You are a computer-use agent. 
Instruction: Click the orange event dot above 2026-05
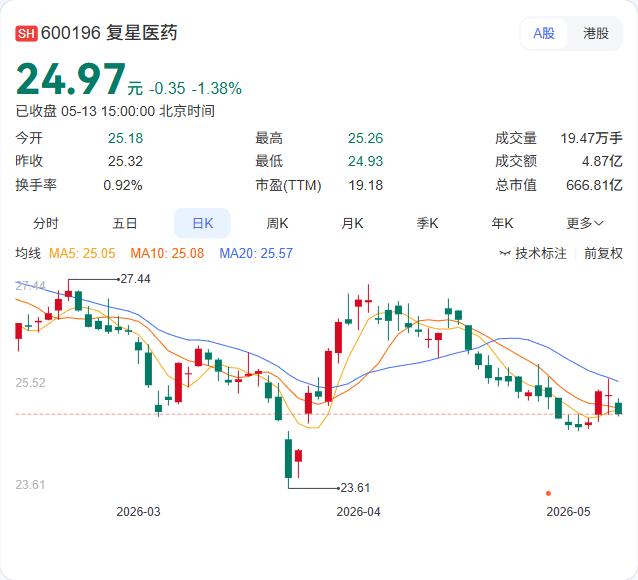click(x=548, y=493)
